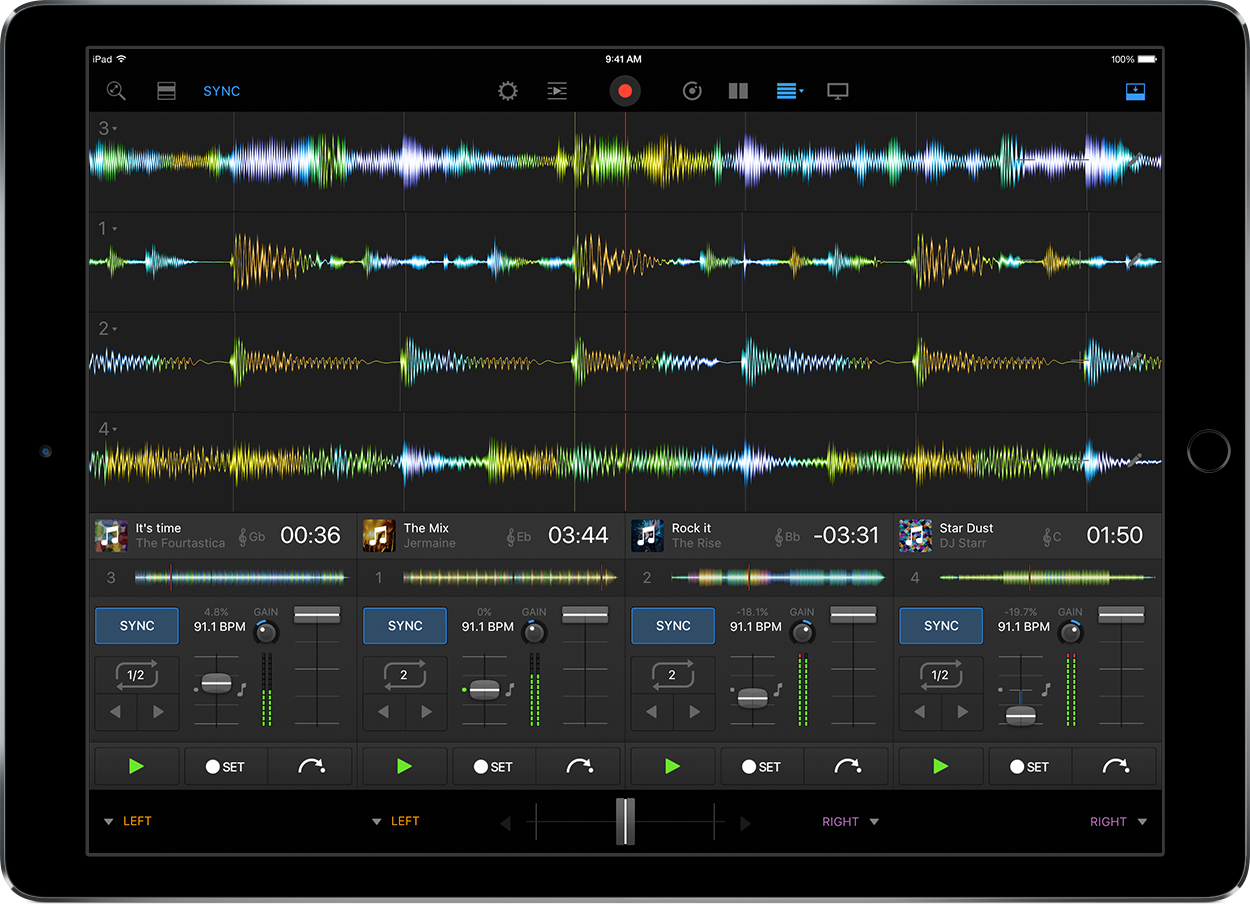This screenshot has height=904, width=1250.
Task: Switch to two-deck split view icon
Action: click(x=738, y=91)
